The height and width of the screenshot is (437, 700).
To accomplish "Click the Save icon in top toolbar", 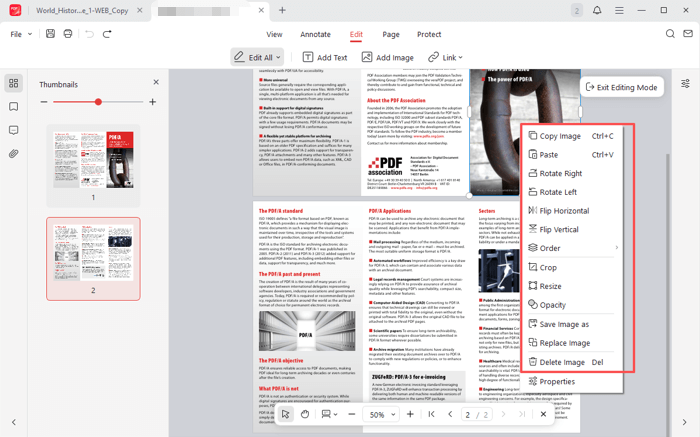I will tap(50, 34).
